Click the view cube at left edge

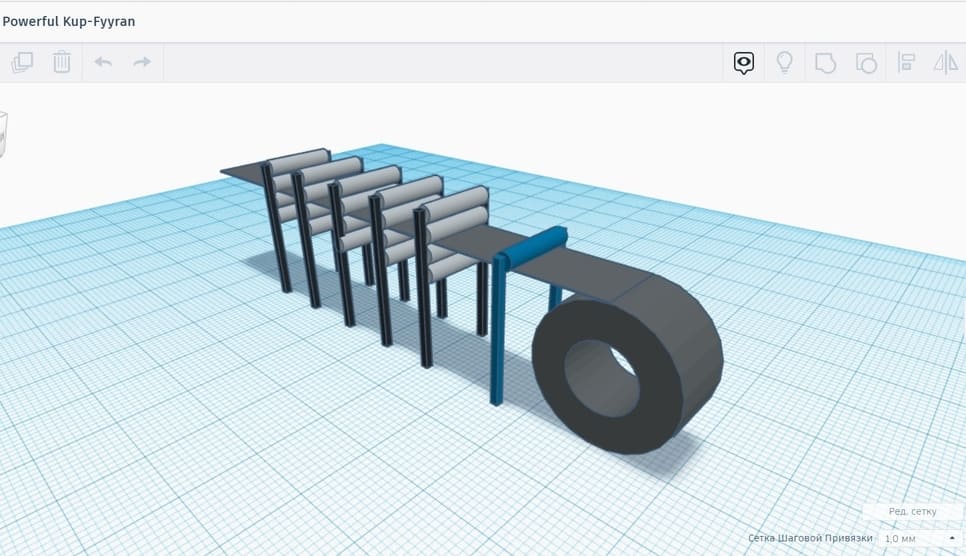point(3,134)
